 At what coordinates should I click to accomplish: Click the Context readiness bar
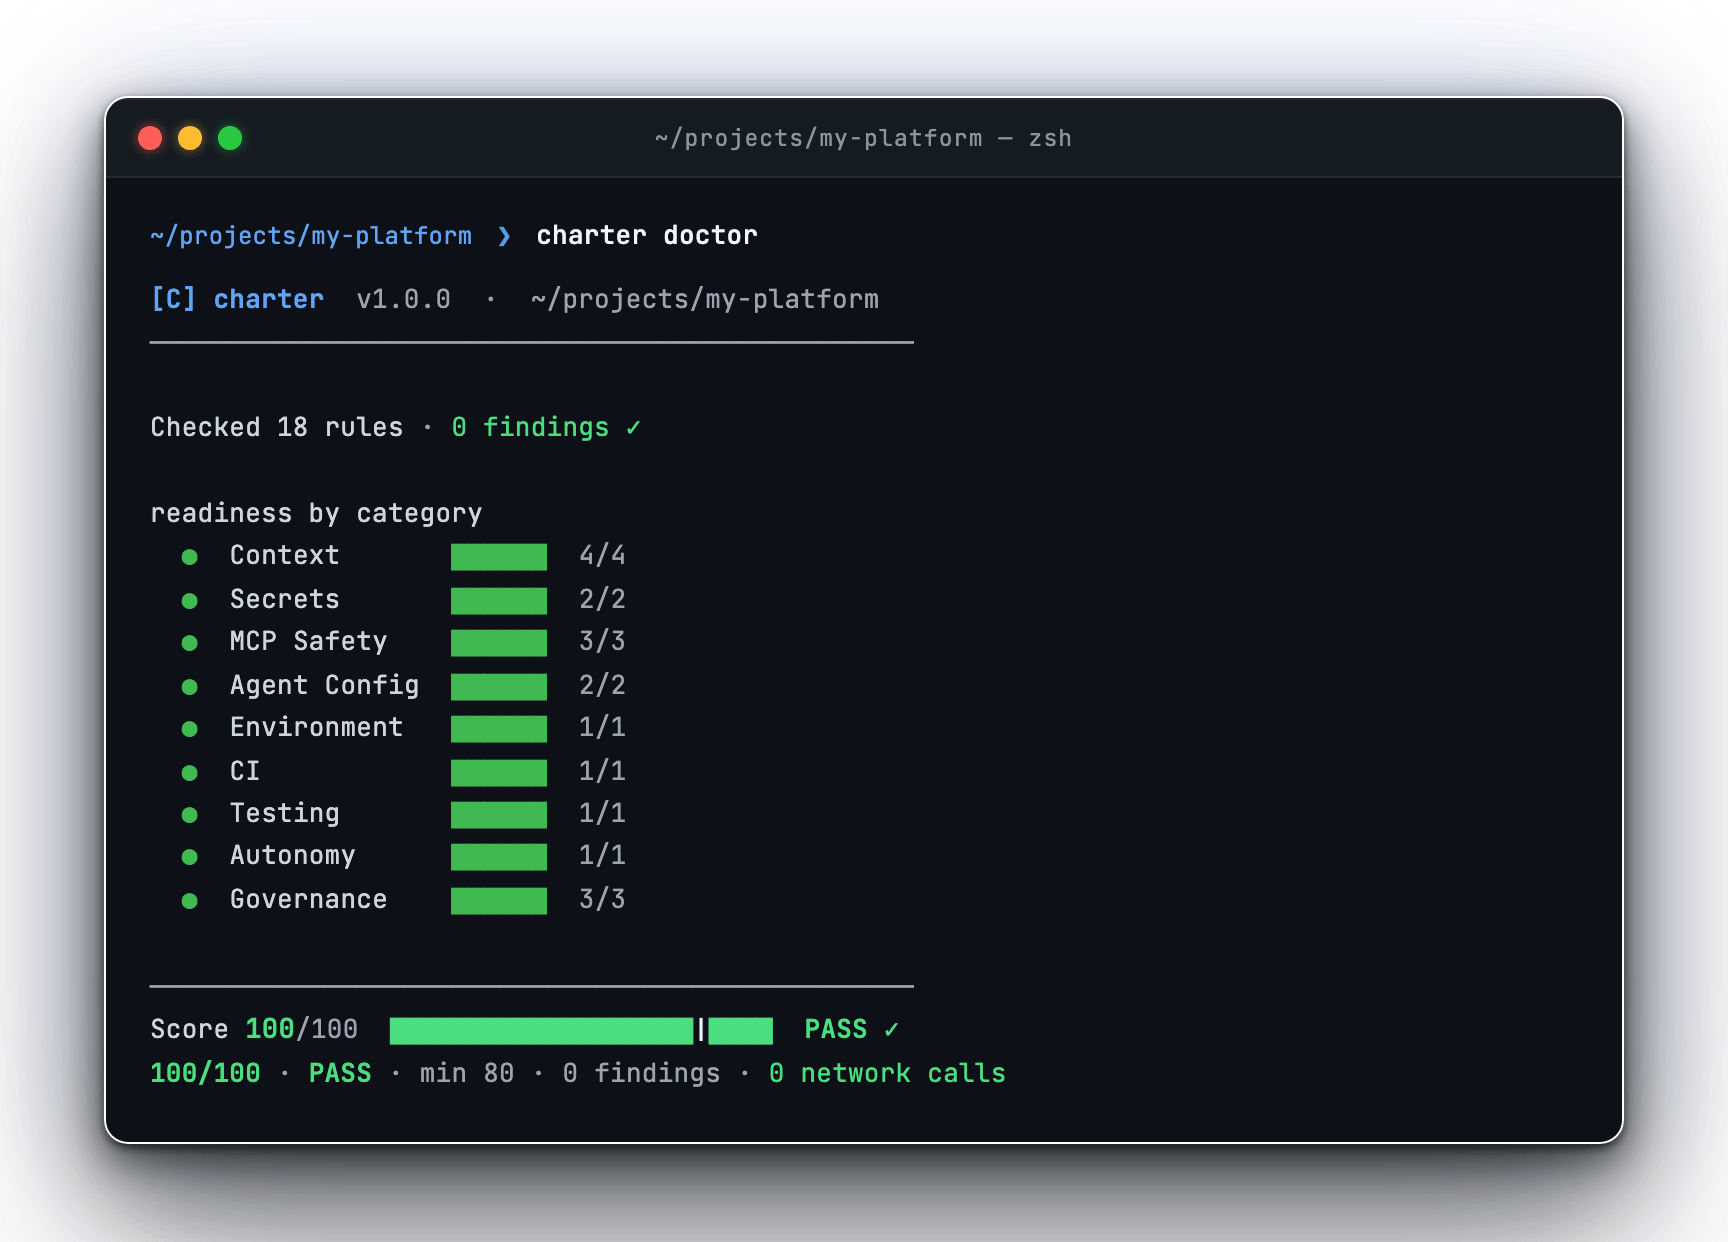pyautogui.click(x=499, y=557)
